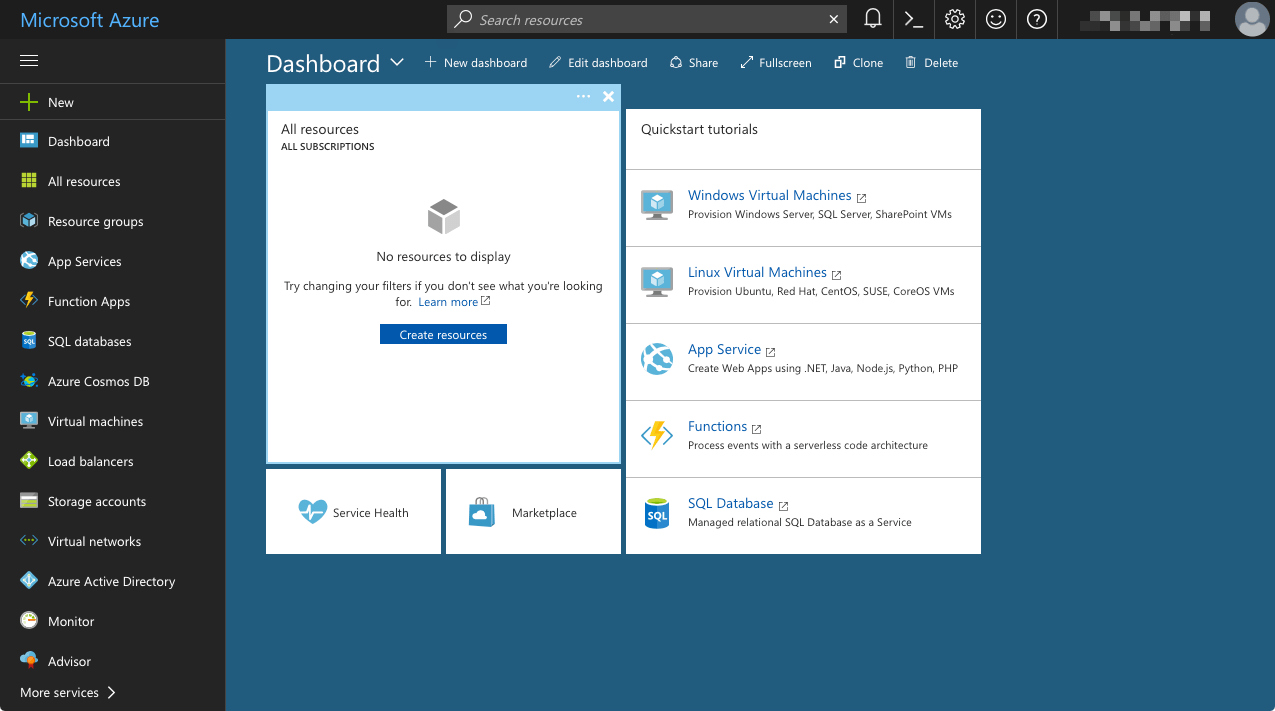The image size is (1275, 711).
Task: Check notifications via the bell icon
Action: click(872, 19)
